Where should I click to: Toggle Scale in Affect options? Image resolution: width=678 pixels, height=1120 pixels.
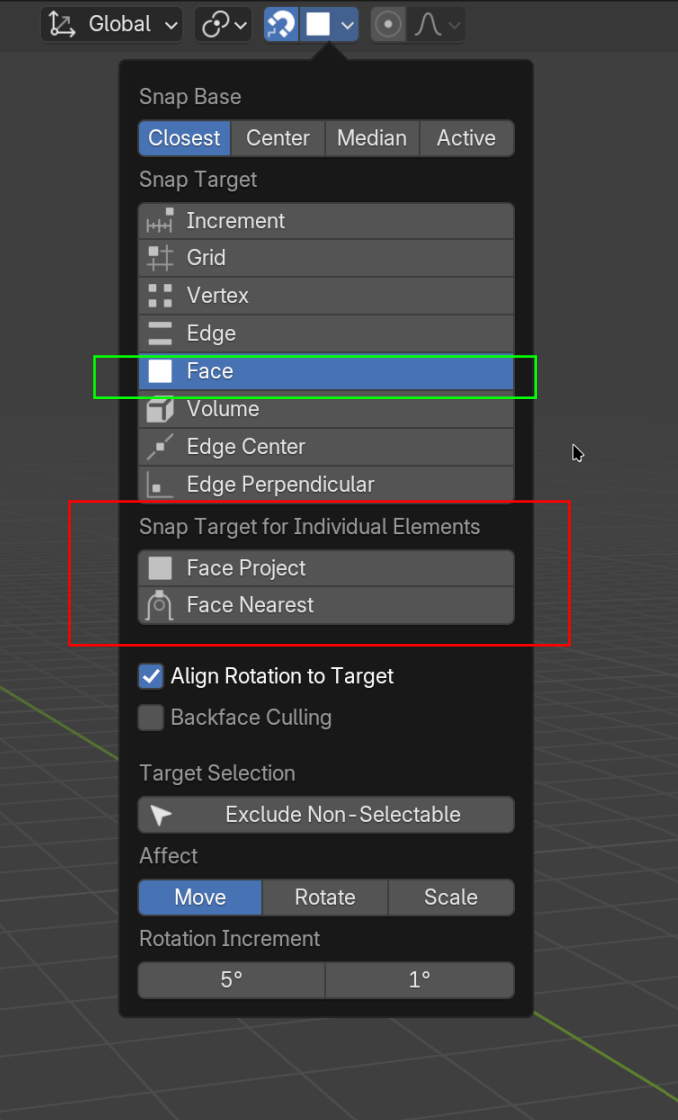(x=451, y=898)
